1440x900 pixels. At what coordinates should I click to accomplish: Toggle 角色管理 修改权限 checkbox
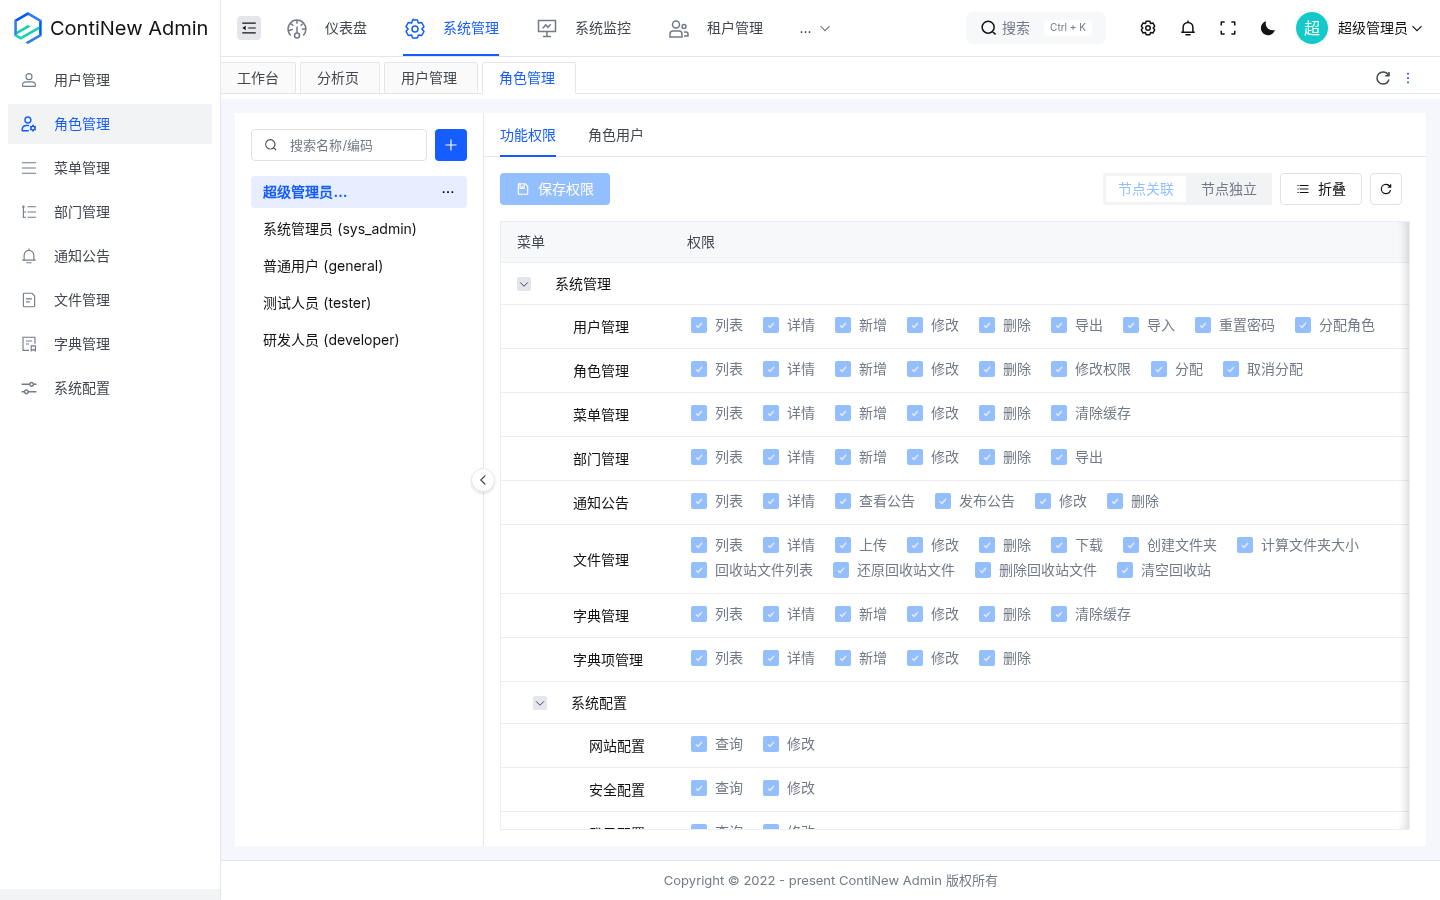(x=1059, y=369)
